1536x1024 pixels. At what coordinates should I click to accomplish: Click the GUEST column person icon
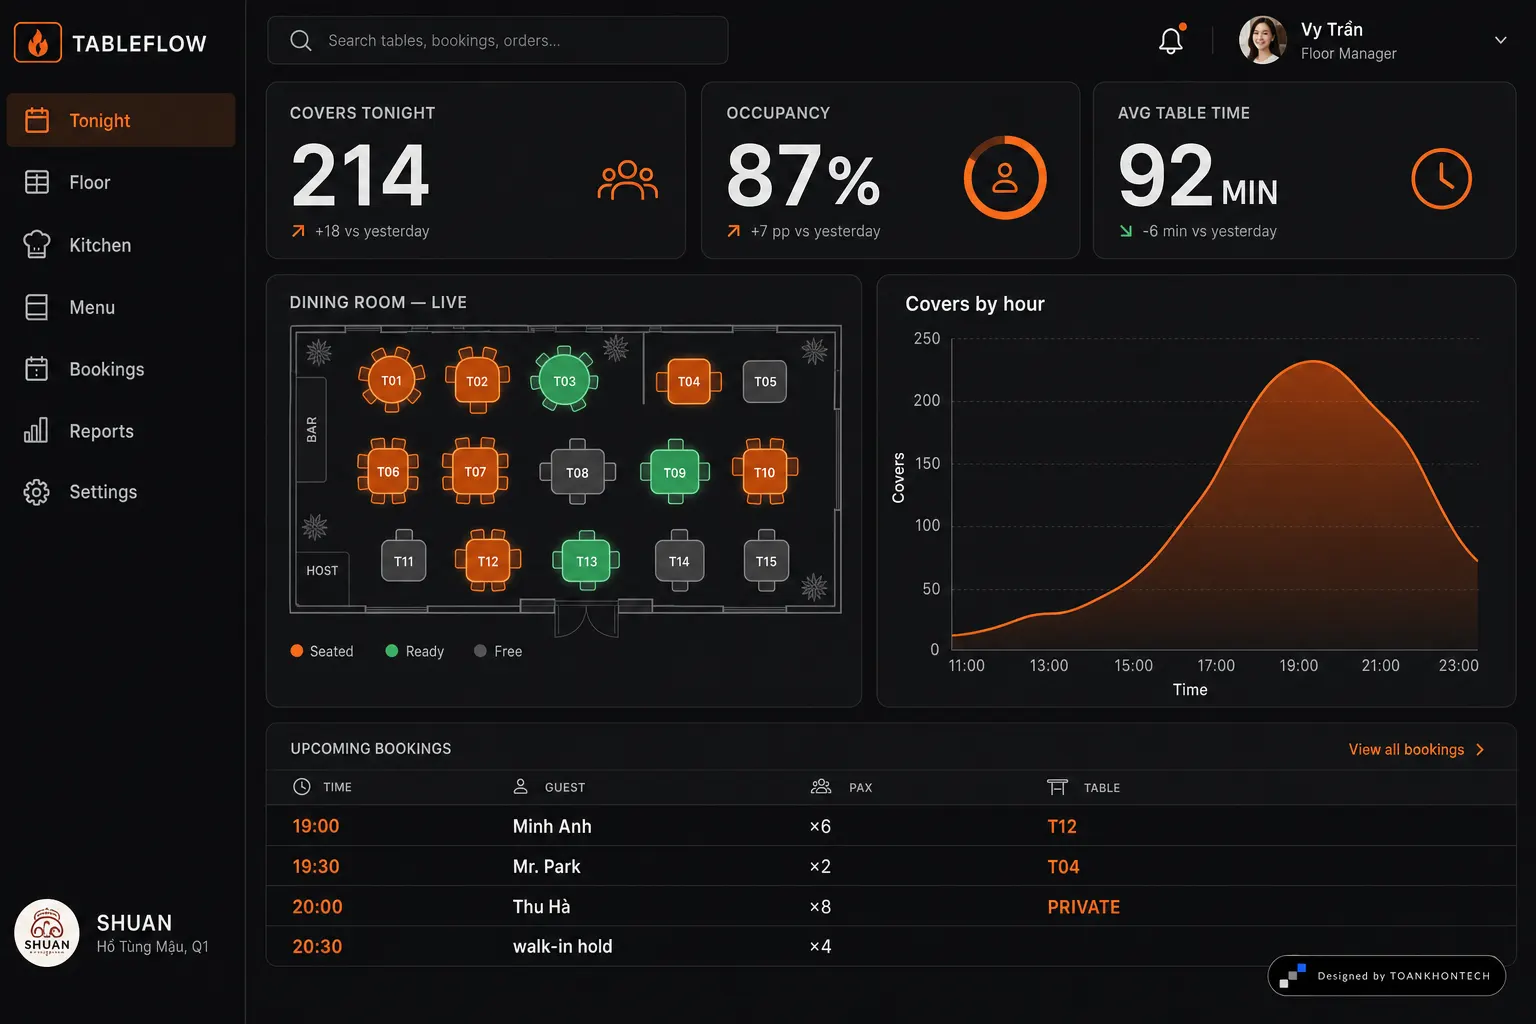pos(520,787)
